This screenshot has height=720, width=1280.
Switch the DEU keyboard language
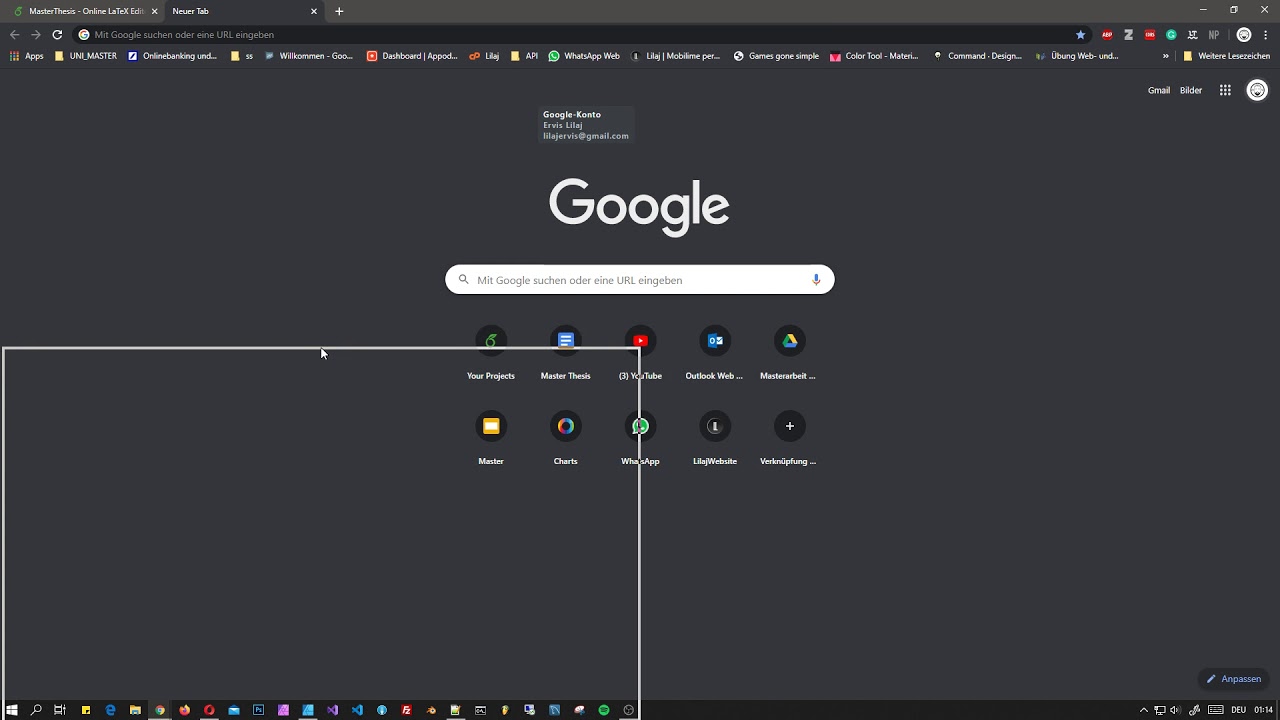click(x=1239, y=710)
